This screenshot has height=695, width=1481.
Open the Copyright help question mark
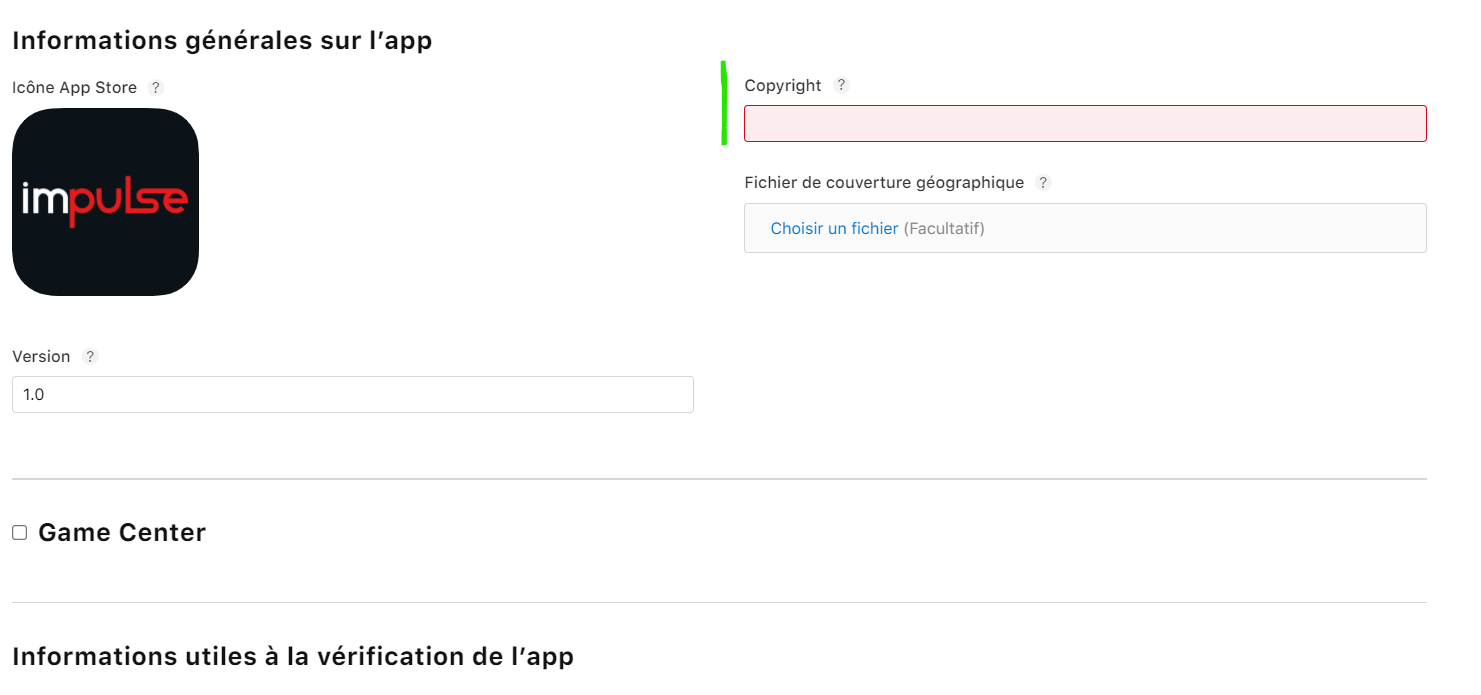[841, 85]
